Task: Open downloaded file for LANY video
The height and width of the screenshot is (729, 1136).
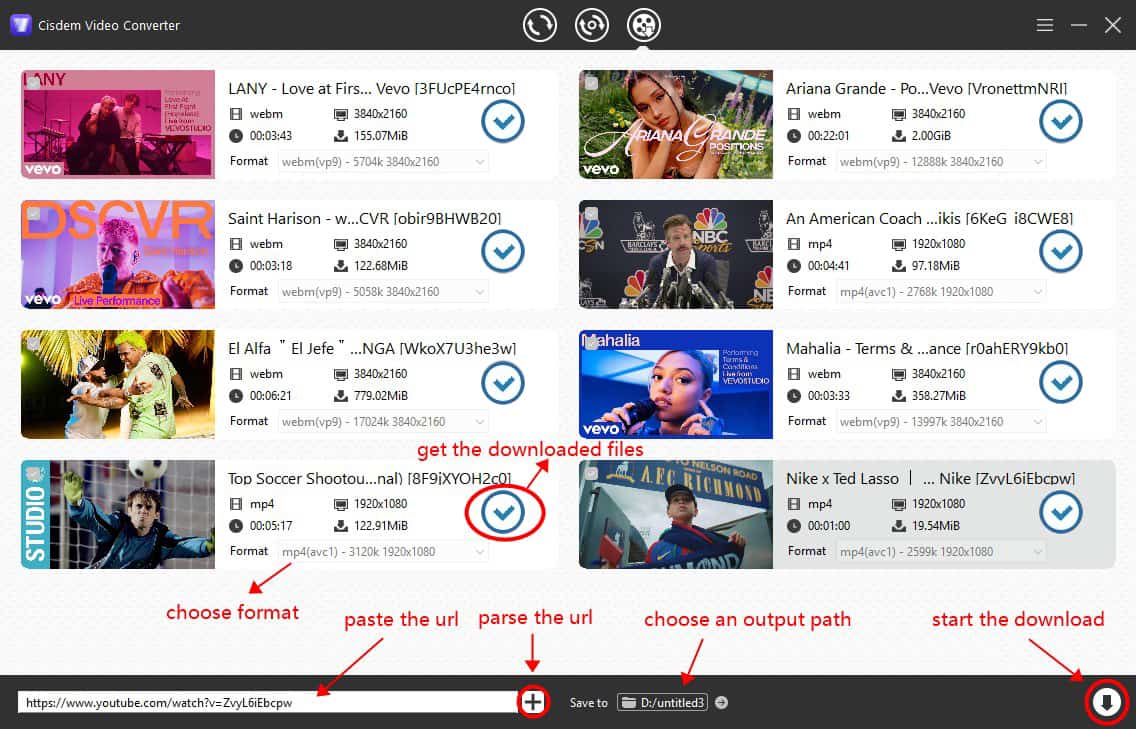Action: pos(503,121)
